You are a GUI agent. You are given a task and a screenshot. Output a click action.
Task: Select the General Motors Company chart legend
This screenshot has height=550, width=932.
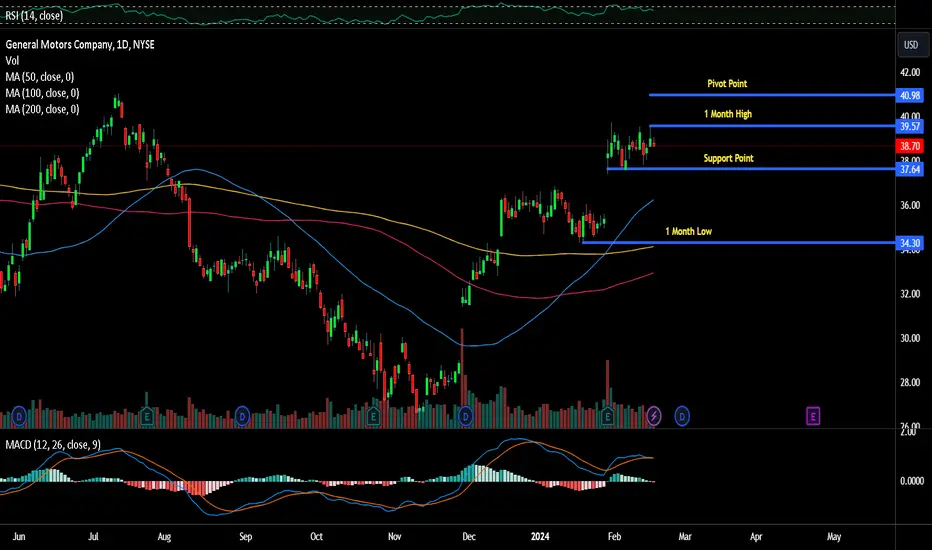(80, 45)
